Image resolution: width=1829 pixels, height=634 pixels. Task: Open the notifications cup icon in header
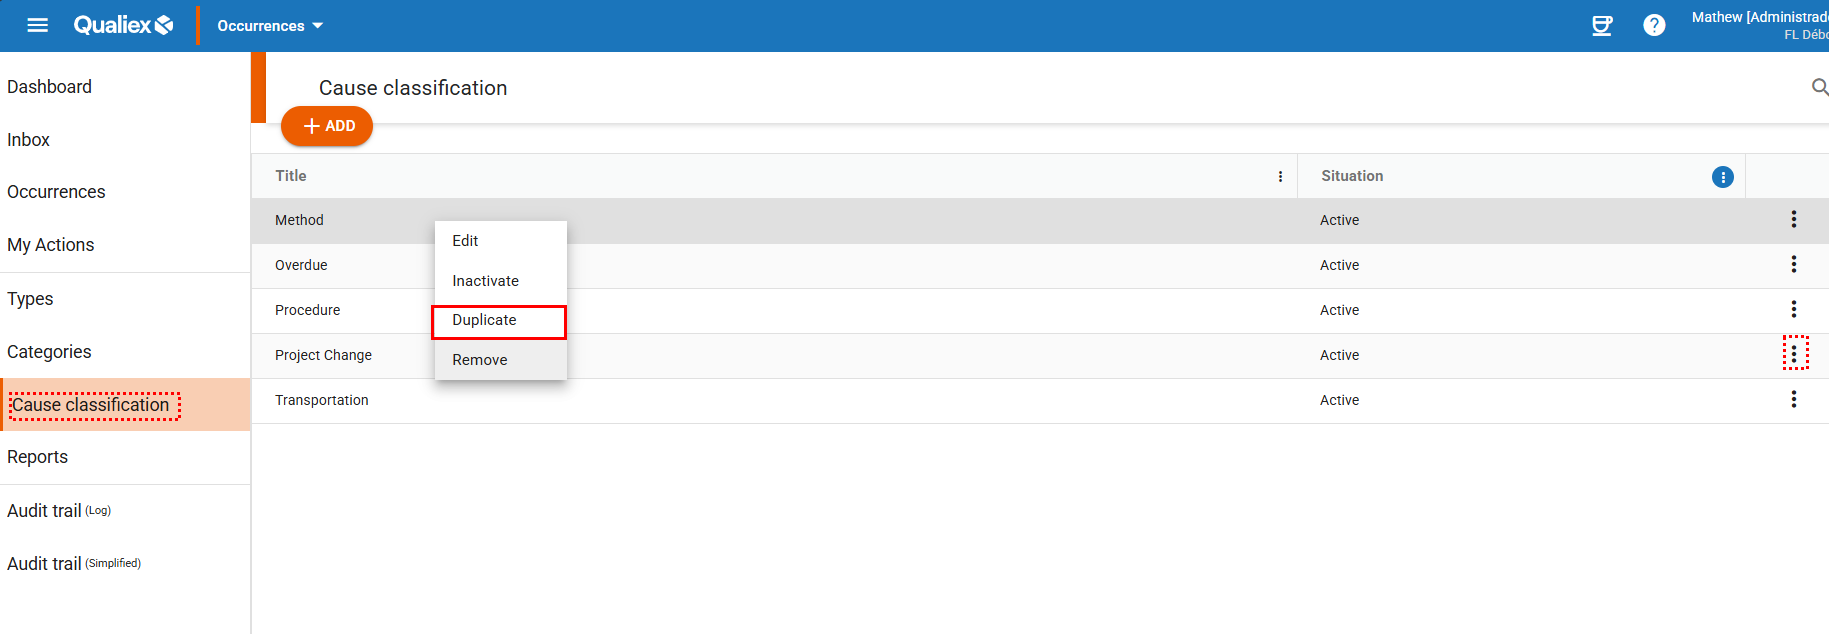click(1602, 25)
